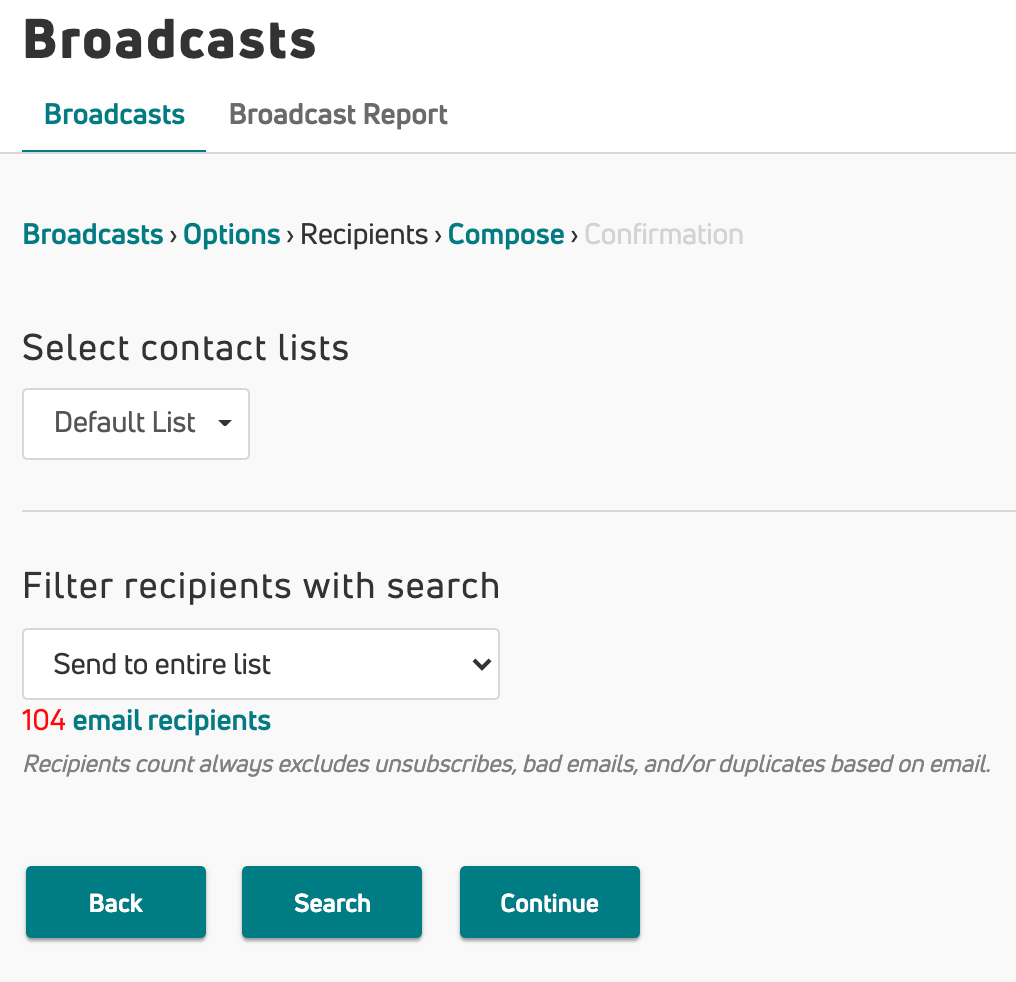Click the chevron on the recipient filter select
This screenshot has height=982, width=1016.
coord(481,664)
